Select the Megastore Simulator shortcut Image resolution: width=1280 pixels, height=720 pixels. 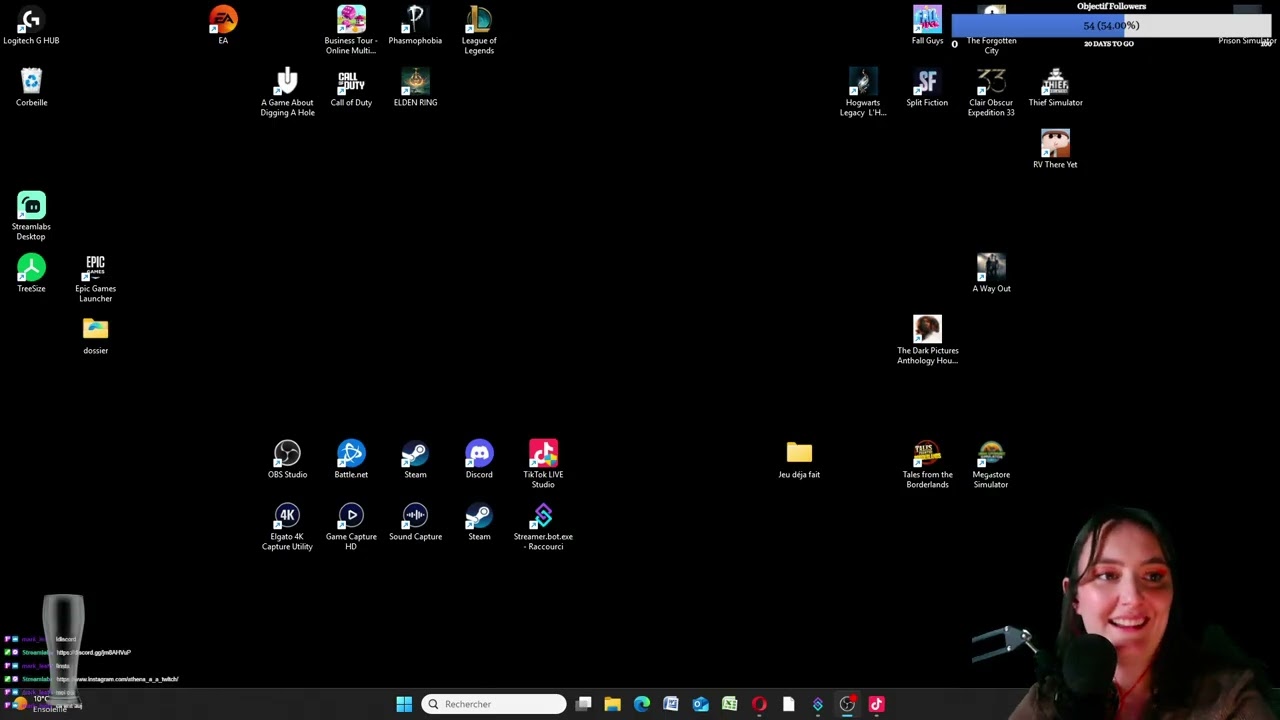(991, 464)
